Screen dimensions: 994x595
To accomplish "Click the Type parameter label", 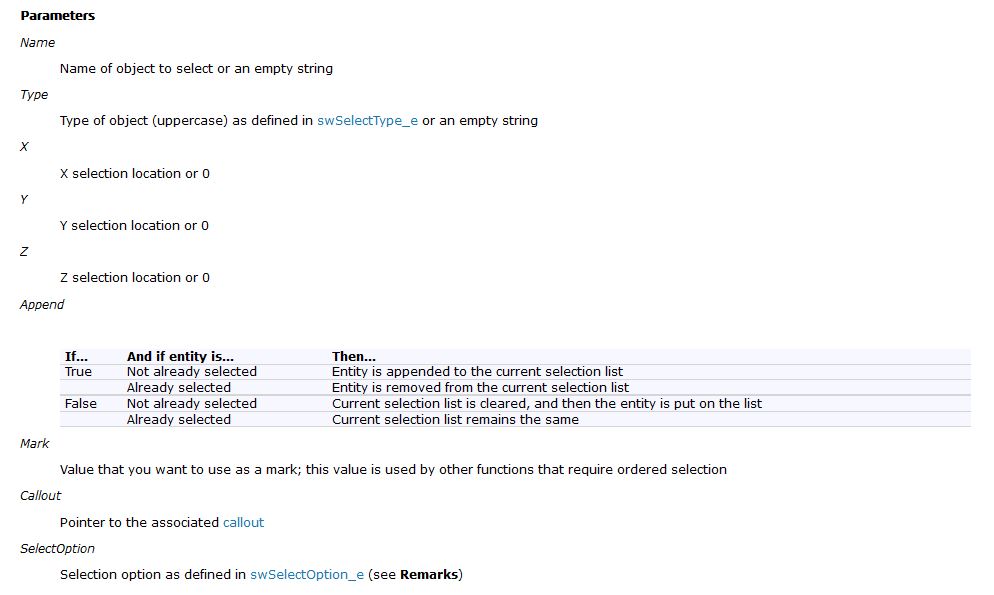I will click(x=34, y=95).
